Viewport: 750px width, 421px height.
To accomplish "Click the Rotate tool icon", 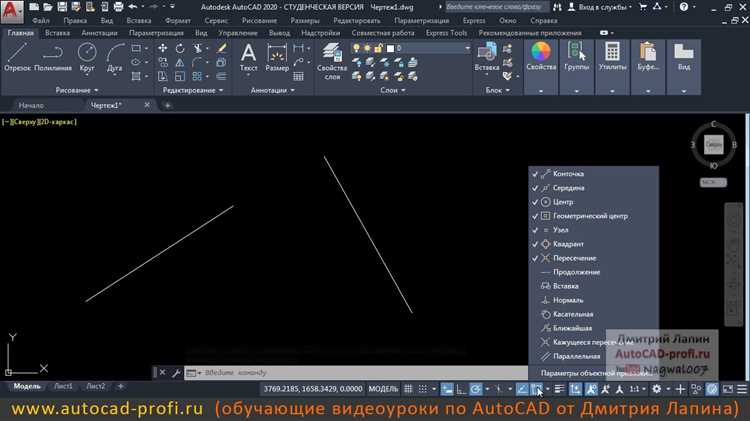I will click(x=180, y=48).
